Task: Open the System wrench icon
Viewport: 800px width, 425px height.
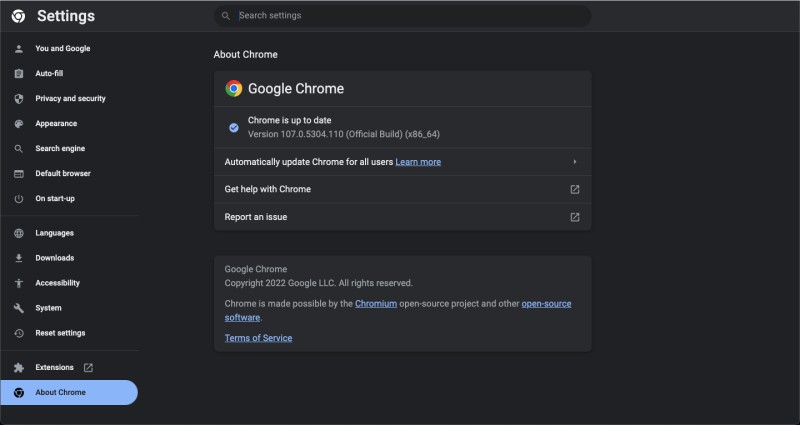Action: click(x=19, y=308)
